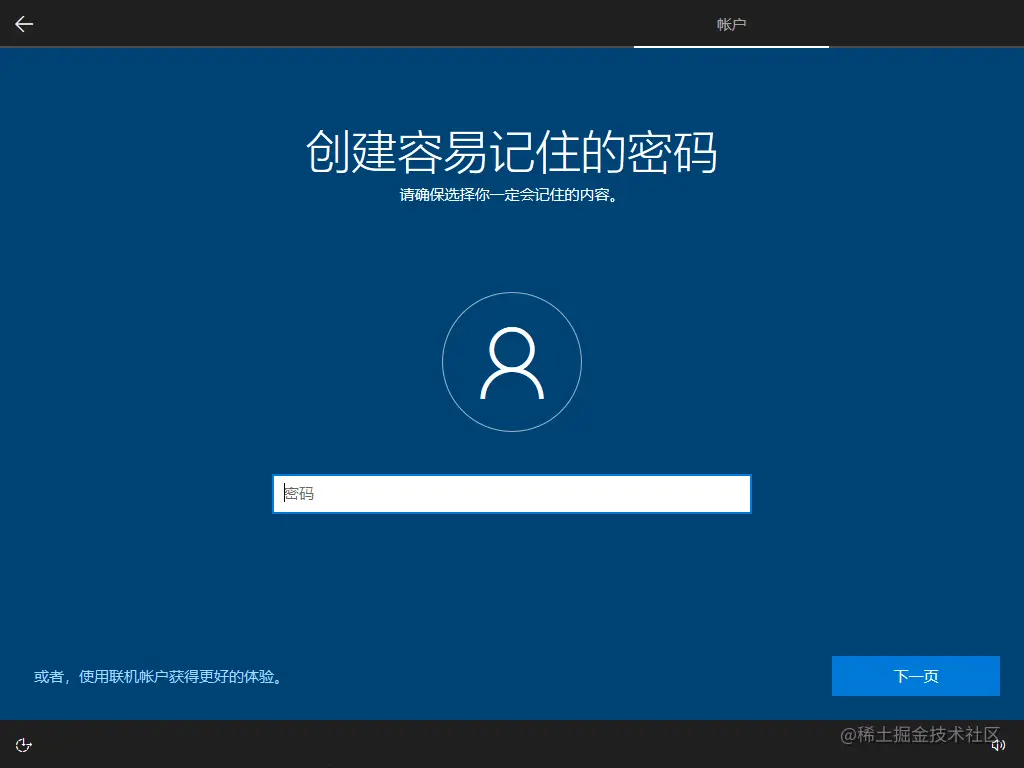Activate the accessibility icon in bottom corner
The width and height of the screenshot is (1024, 768).
(23, 744)
